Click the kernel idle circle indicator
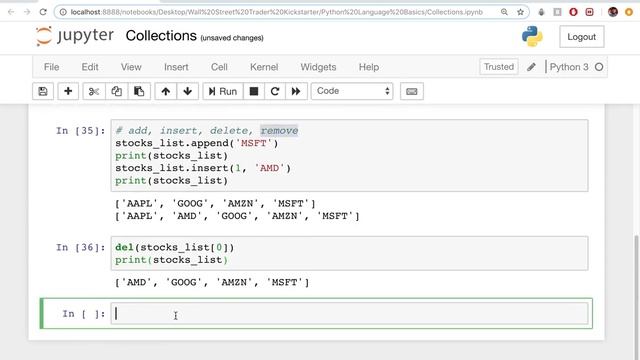 coord(599,67)
